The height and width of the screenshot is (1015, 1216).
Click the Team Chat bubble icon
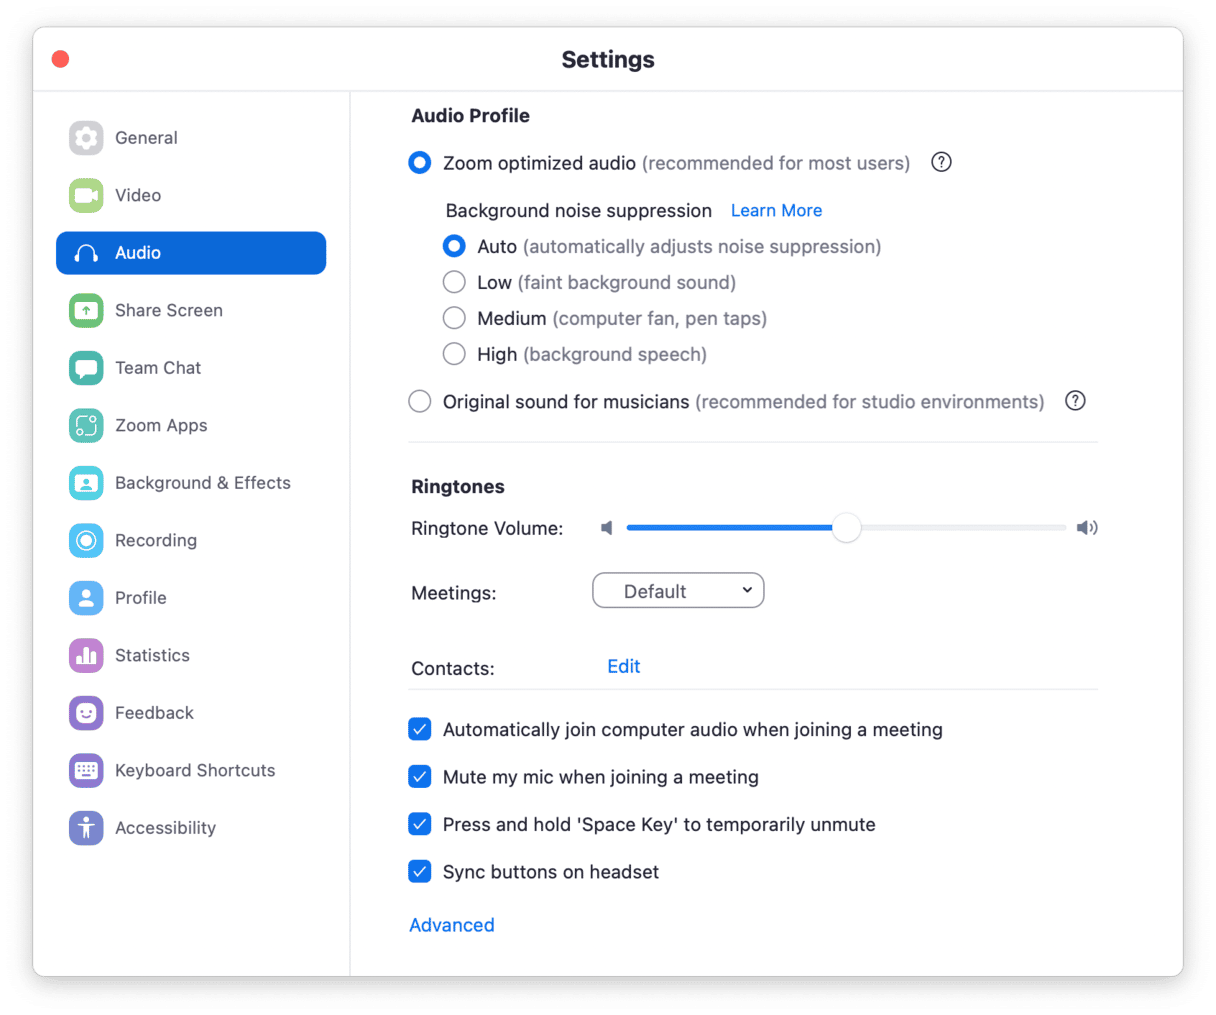point(86,368)
